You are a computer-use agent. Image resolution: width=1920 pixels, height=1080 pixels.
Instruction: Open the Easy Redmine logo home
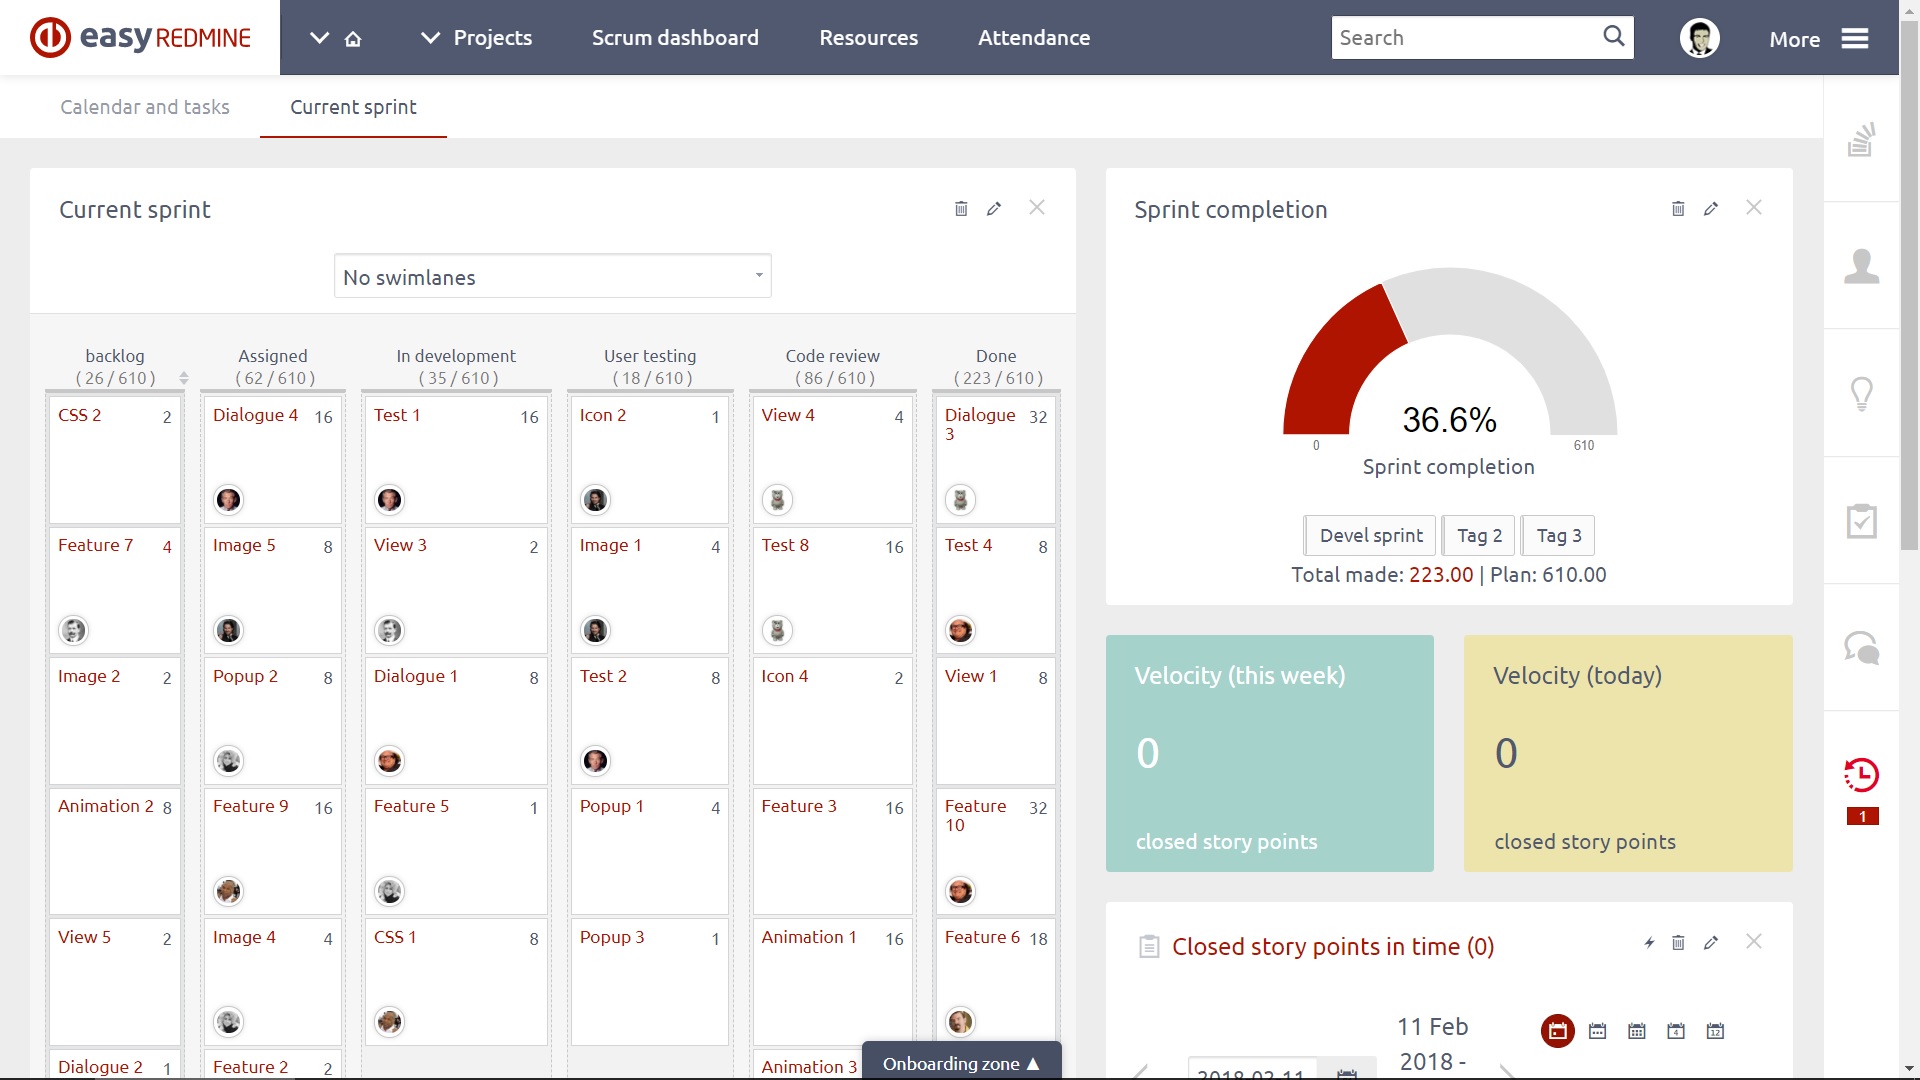[140, 38]
